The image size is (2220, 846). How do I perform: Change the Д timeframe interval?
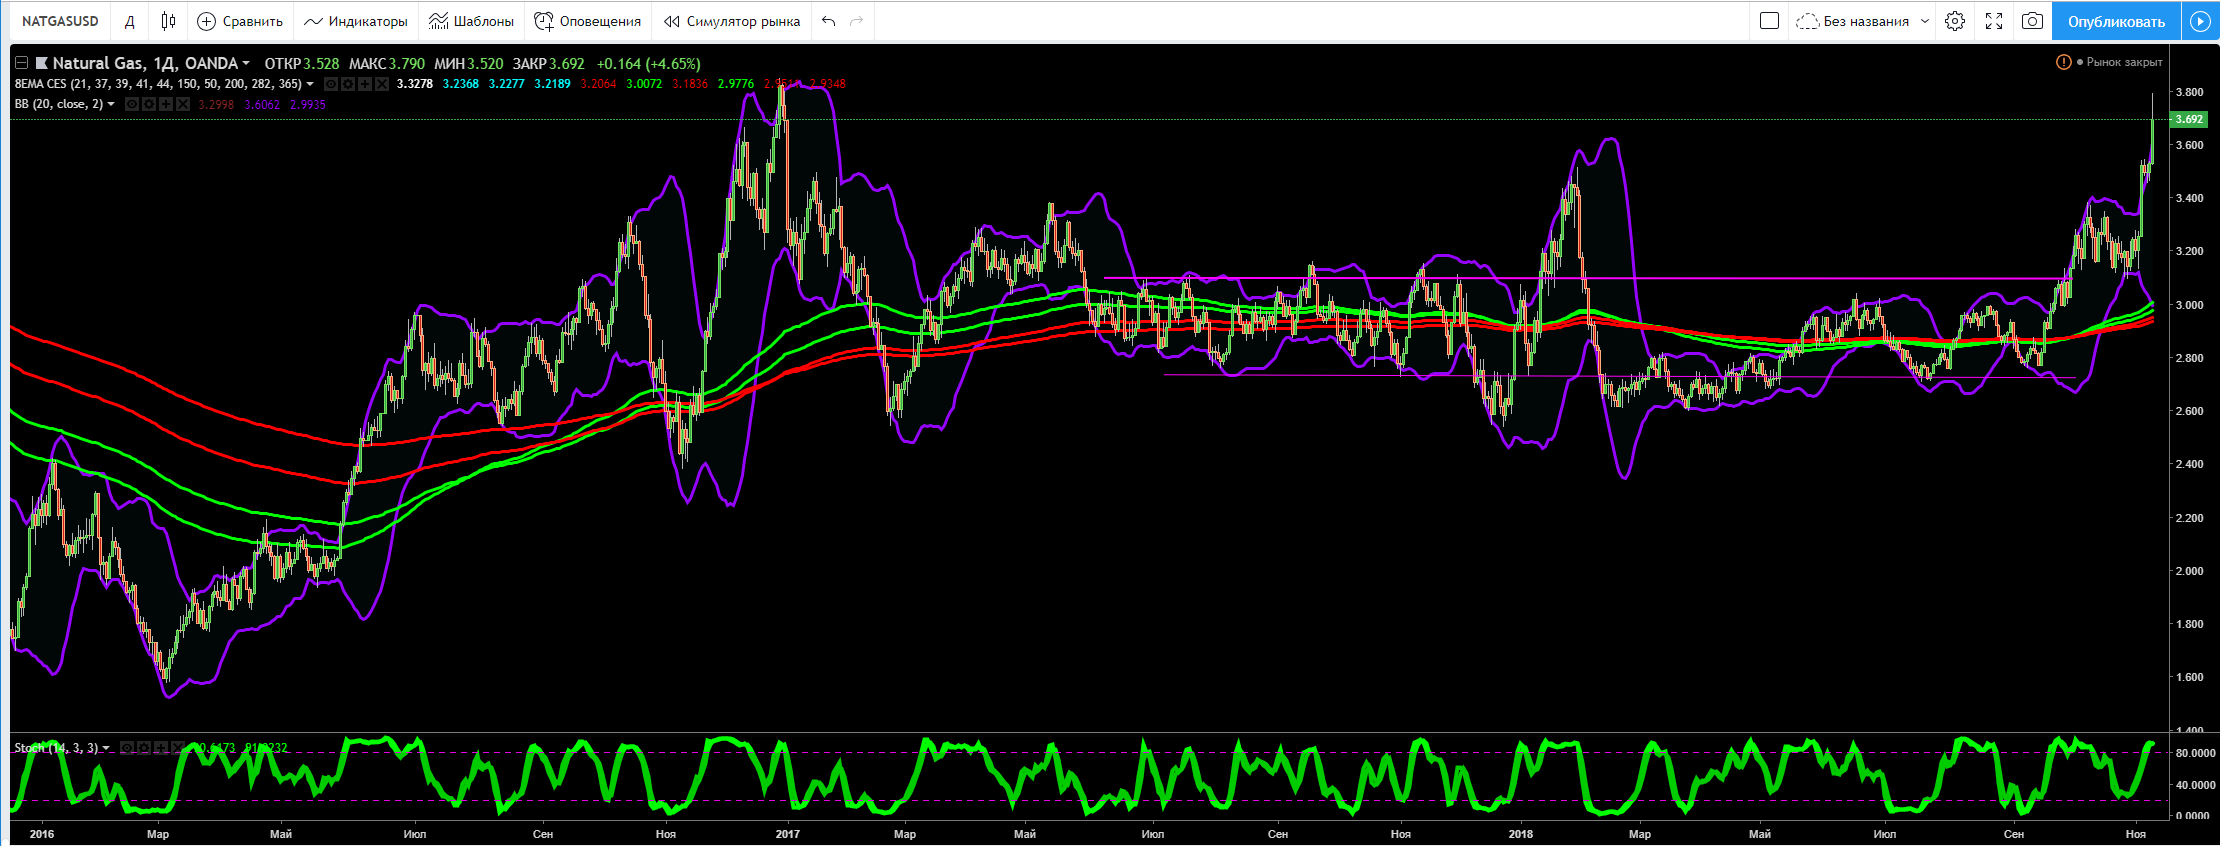pyautogui.click(x=130, y=21)
